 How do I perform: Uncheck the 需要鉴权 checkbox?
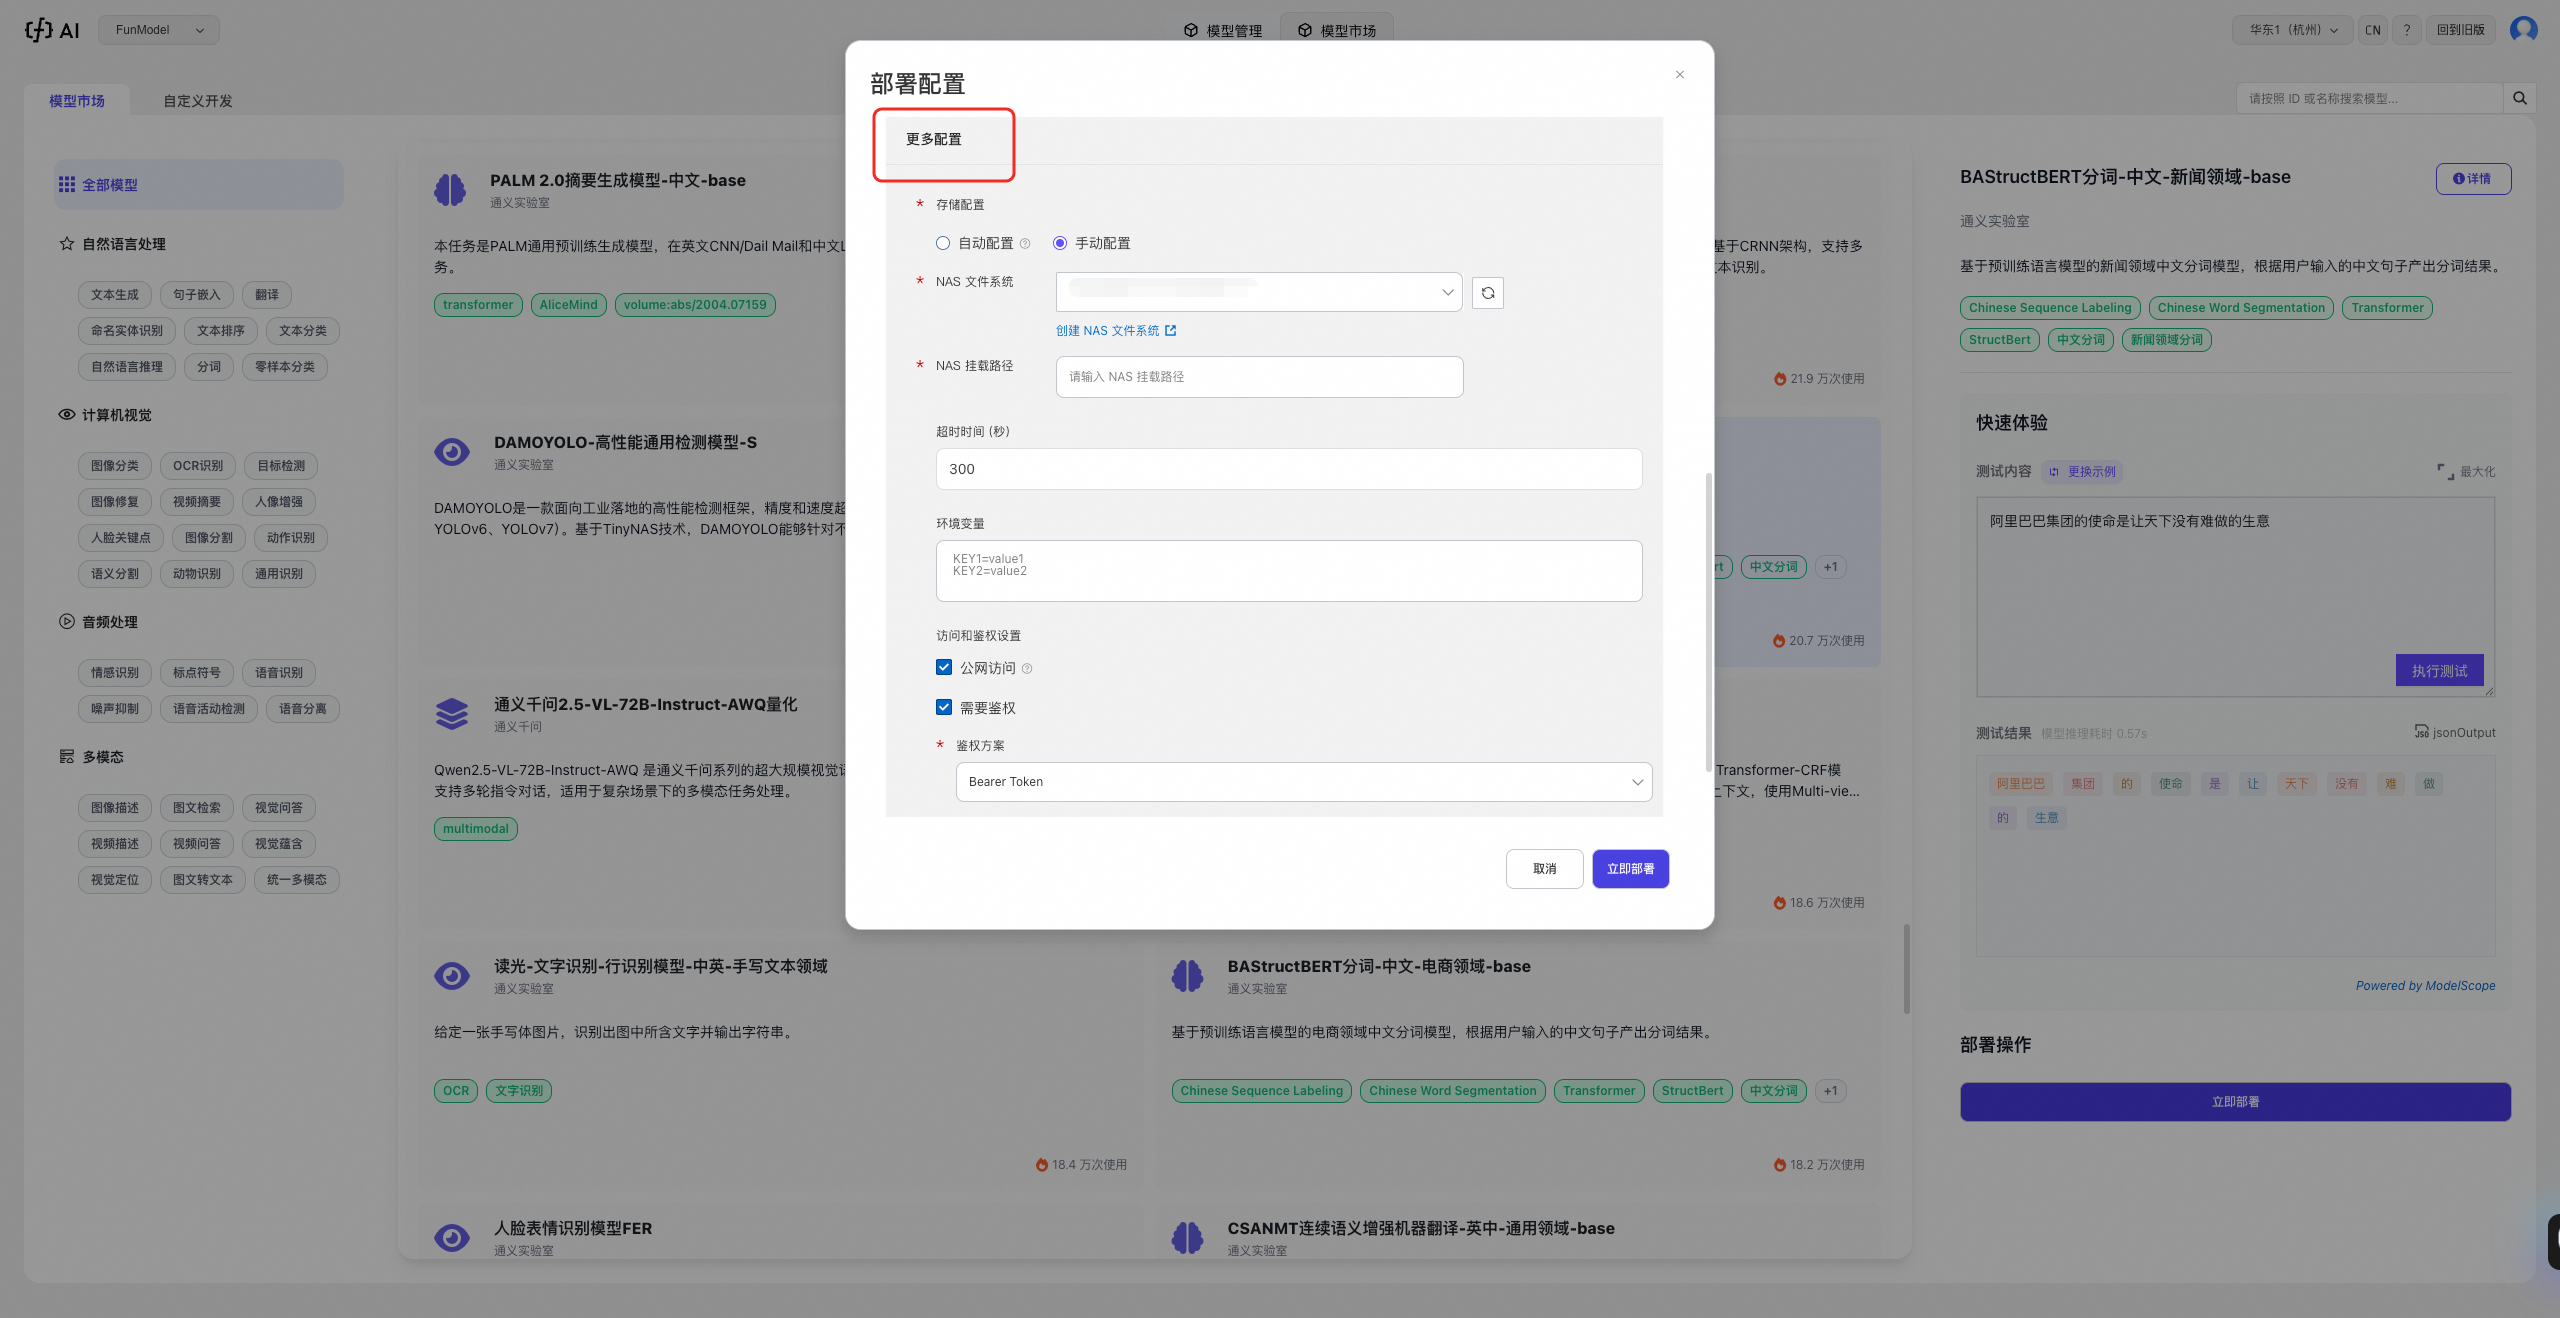tap(944, 707)
